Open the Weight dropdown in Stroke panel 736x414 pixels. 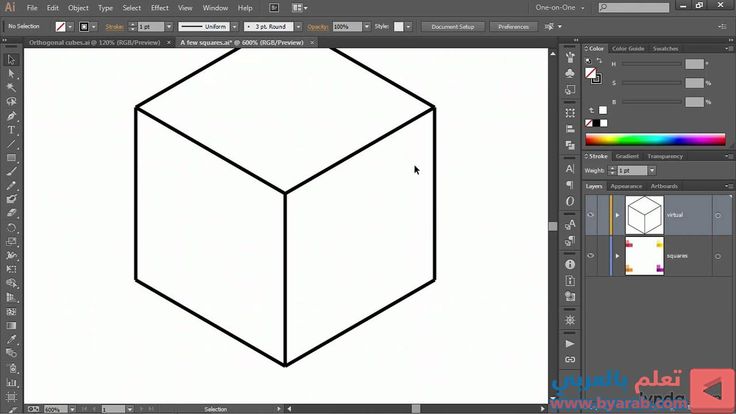pyautogui.click(x=652, y=170)
